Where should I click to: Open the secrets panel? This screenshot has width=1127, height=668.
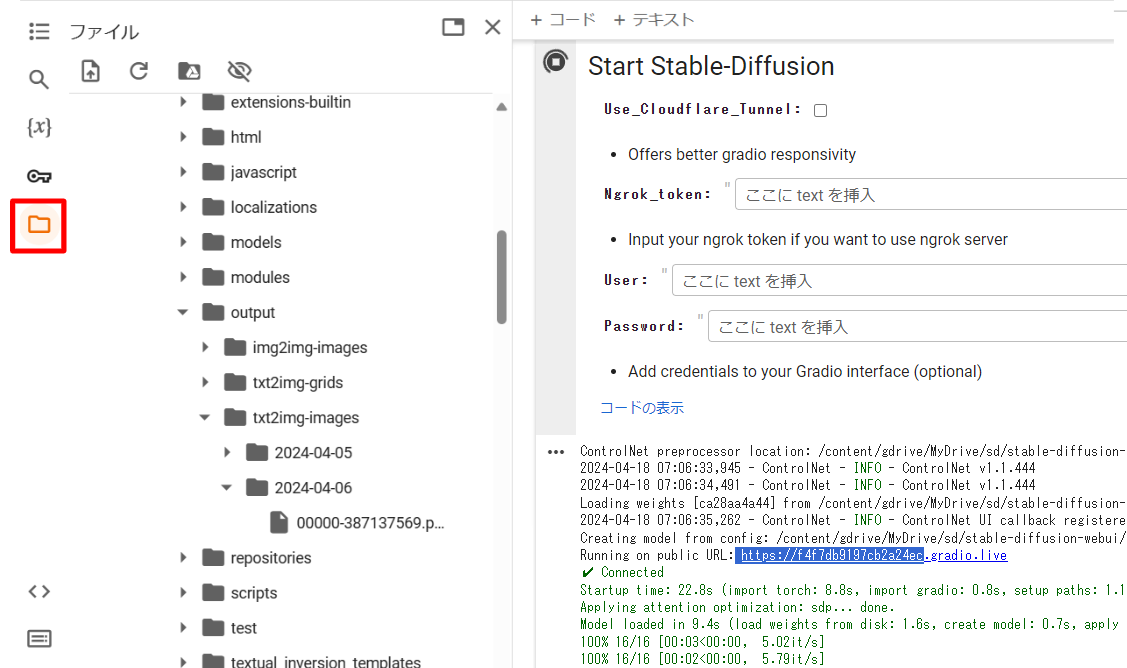point(39,175)
